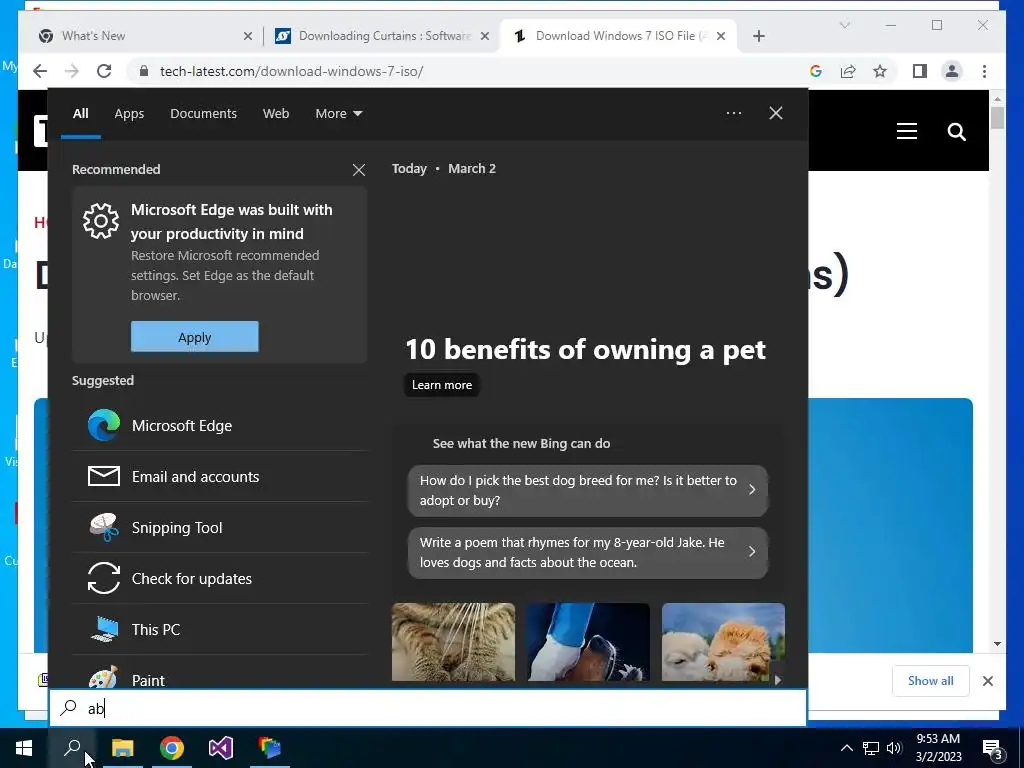Click See what the new Bing can do
The image size is (1024, 768).
521,443
